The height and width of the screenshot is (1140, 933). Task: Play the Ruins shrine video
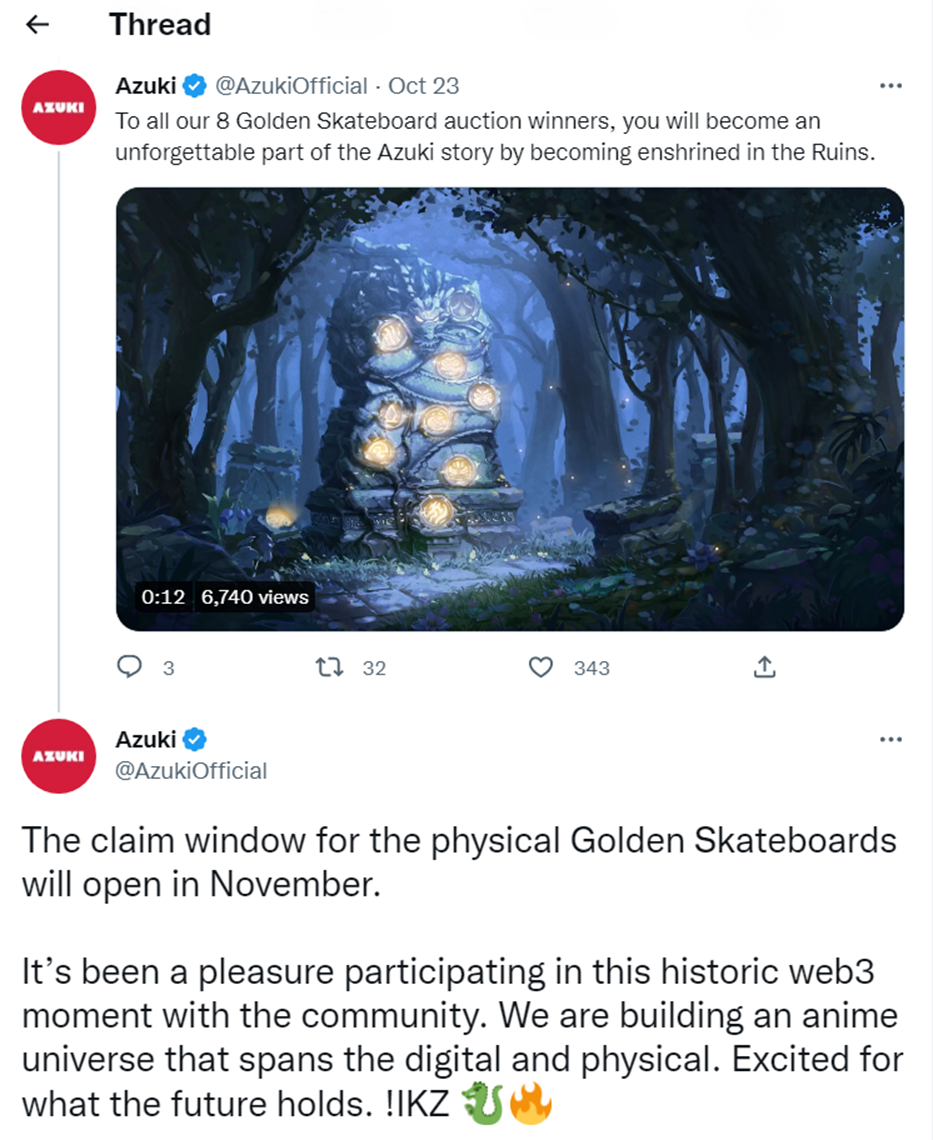pos(510,409)
